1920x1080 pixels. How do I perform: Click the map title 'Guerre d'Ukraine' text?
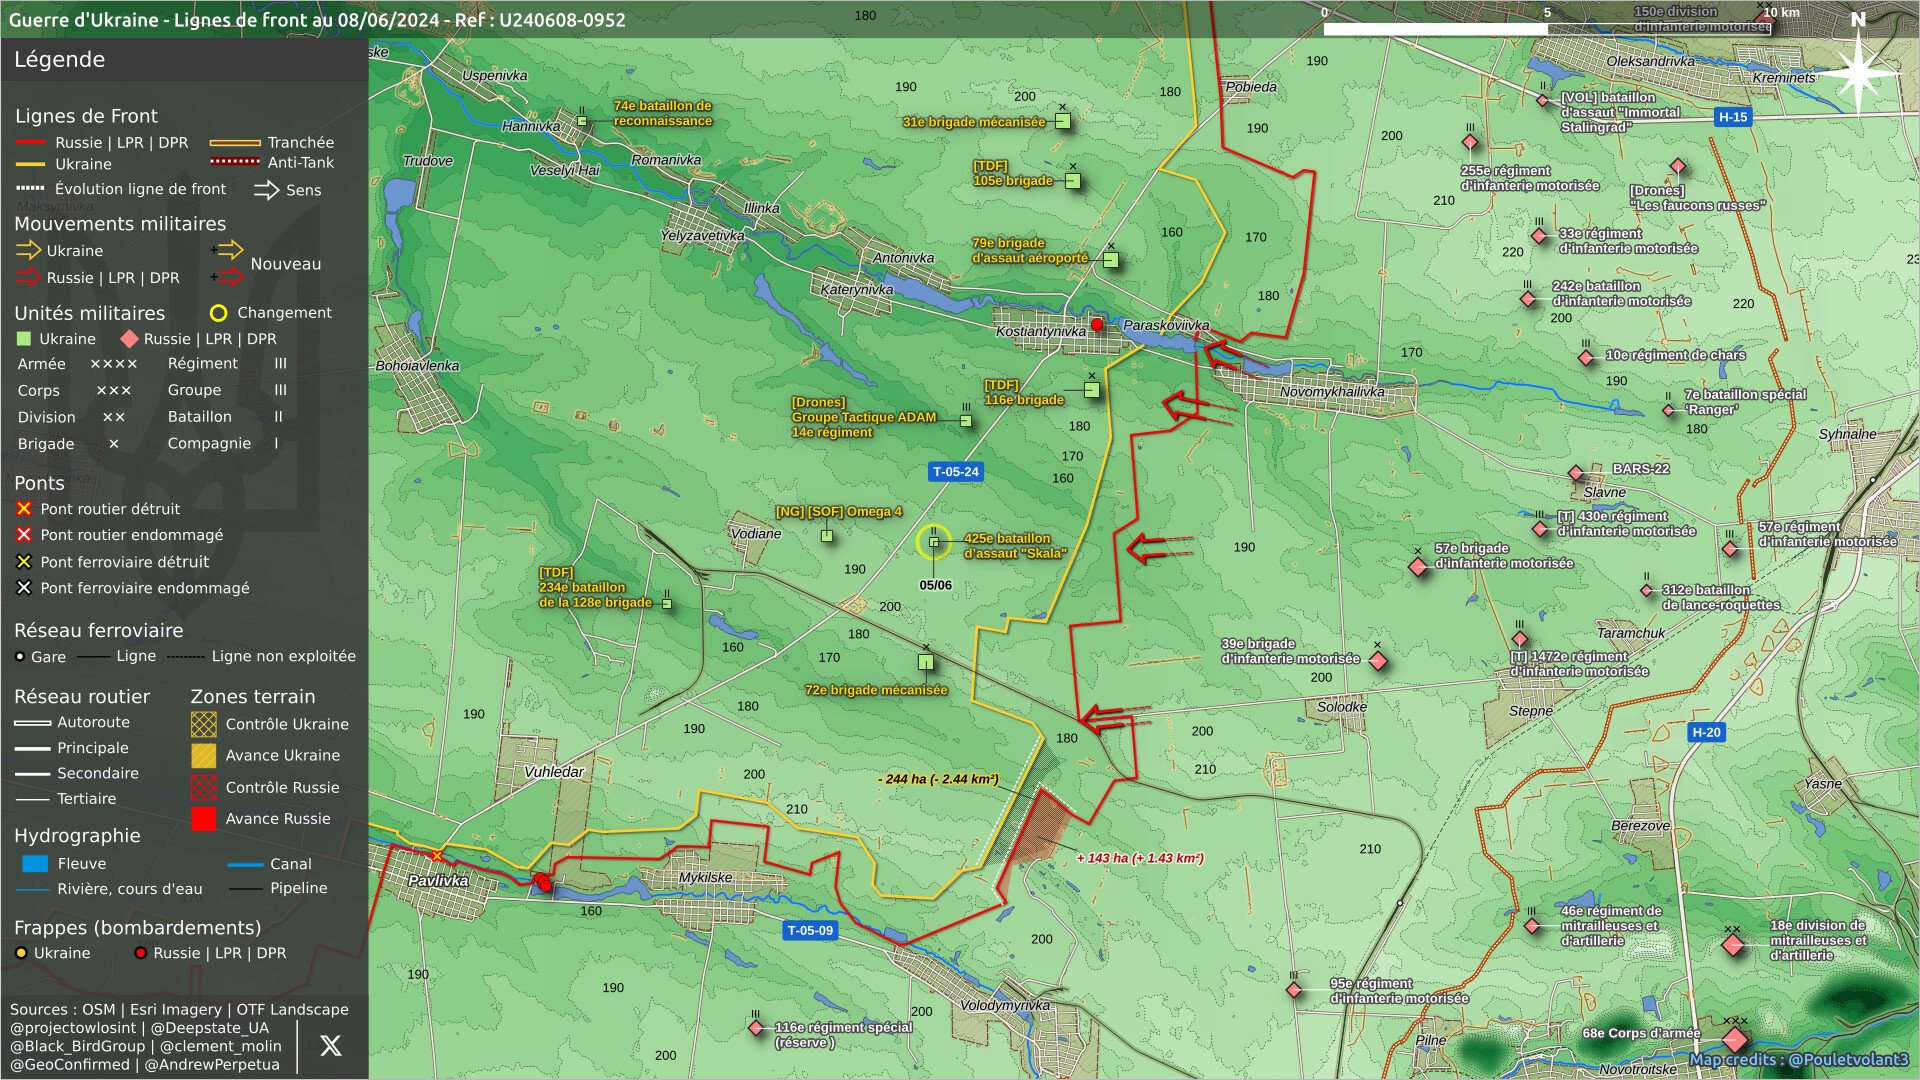point(84,20)
